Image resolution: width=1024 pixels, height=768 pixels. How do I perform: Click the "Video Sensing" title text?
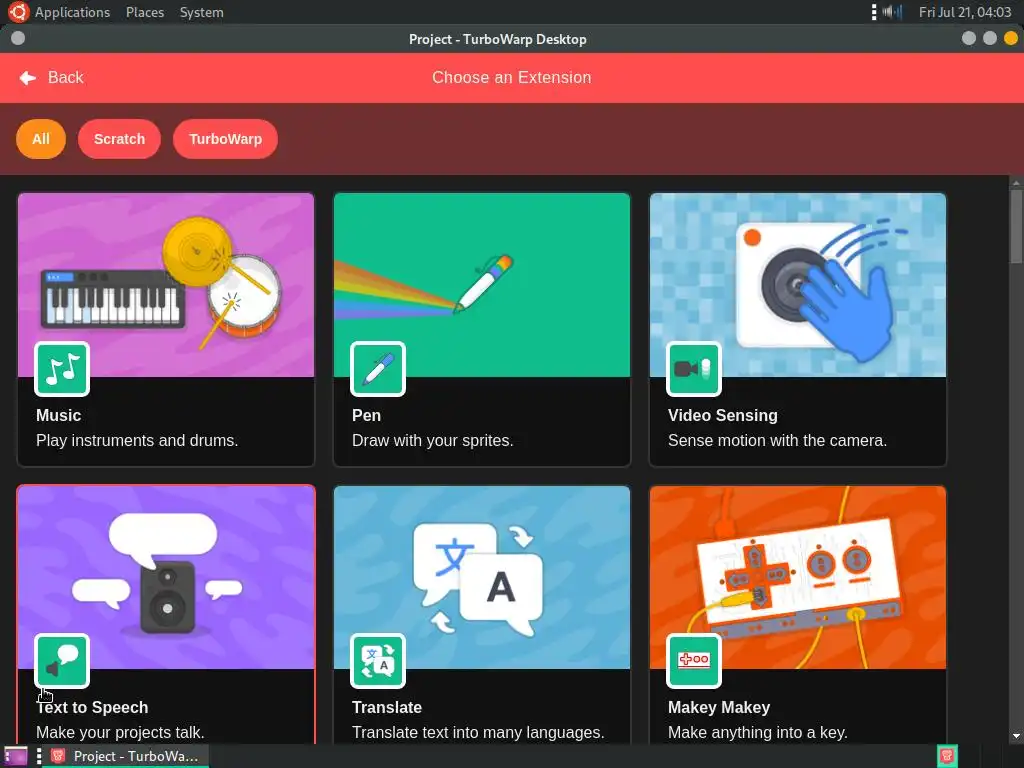click(x=723, y=415)
